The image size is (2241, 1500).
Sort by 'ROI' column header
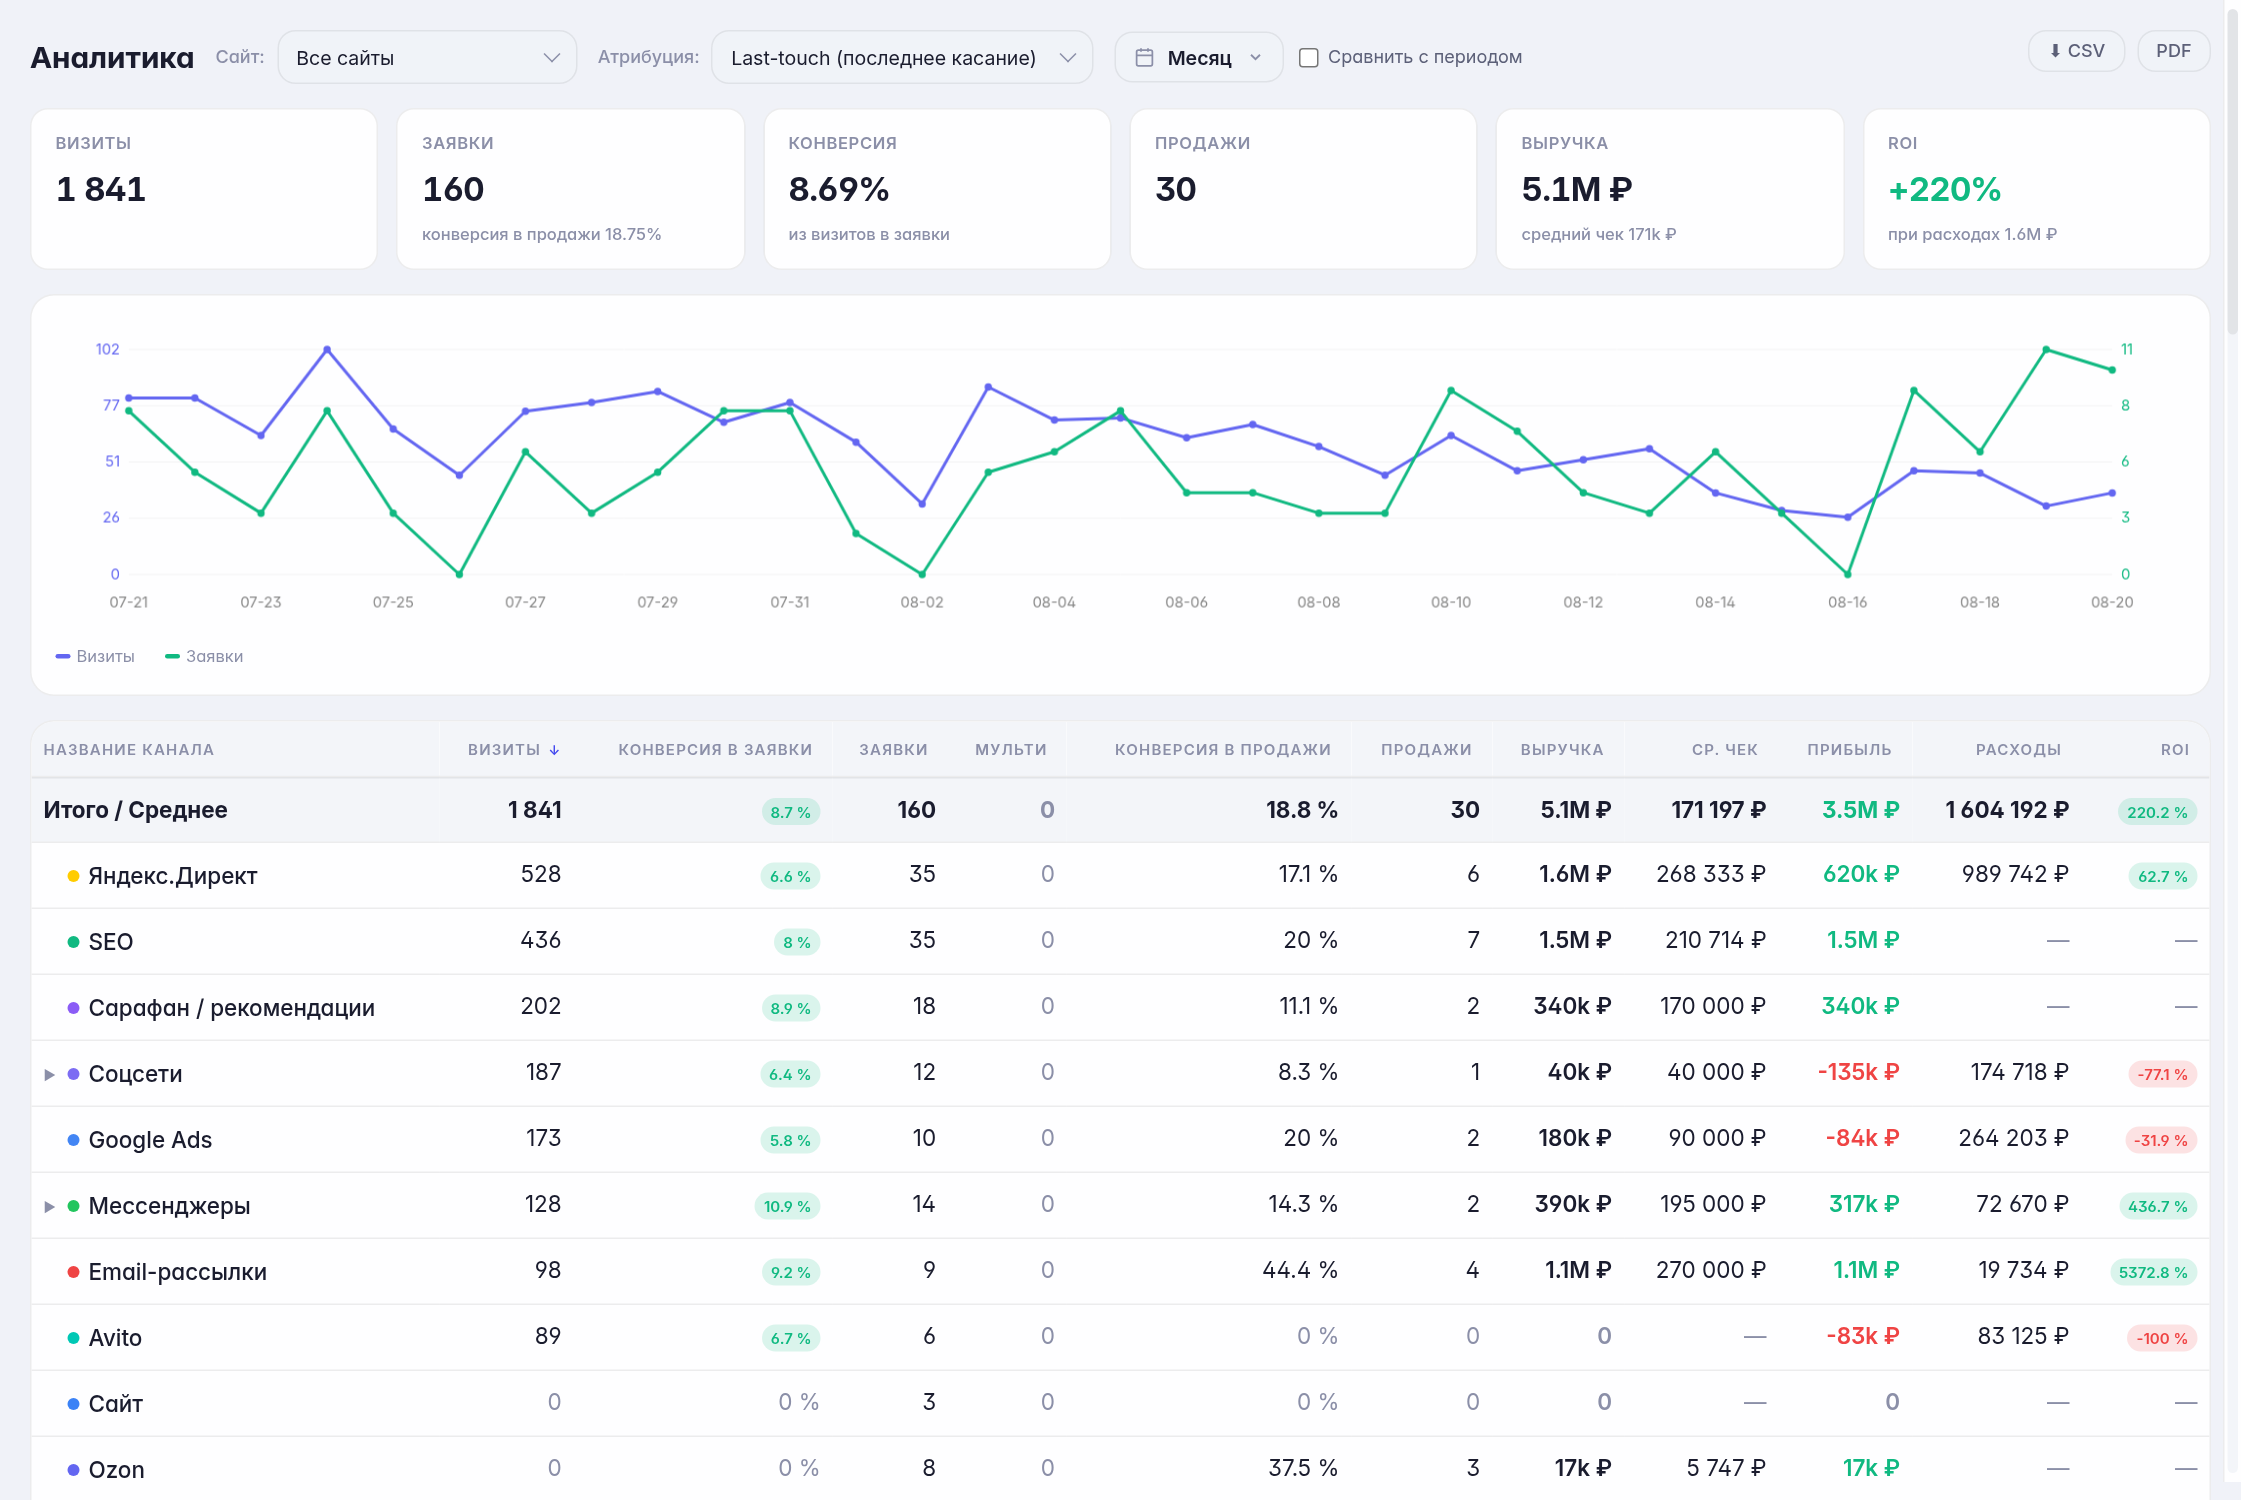(2175, 750)
